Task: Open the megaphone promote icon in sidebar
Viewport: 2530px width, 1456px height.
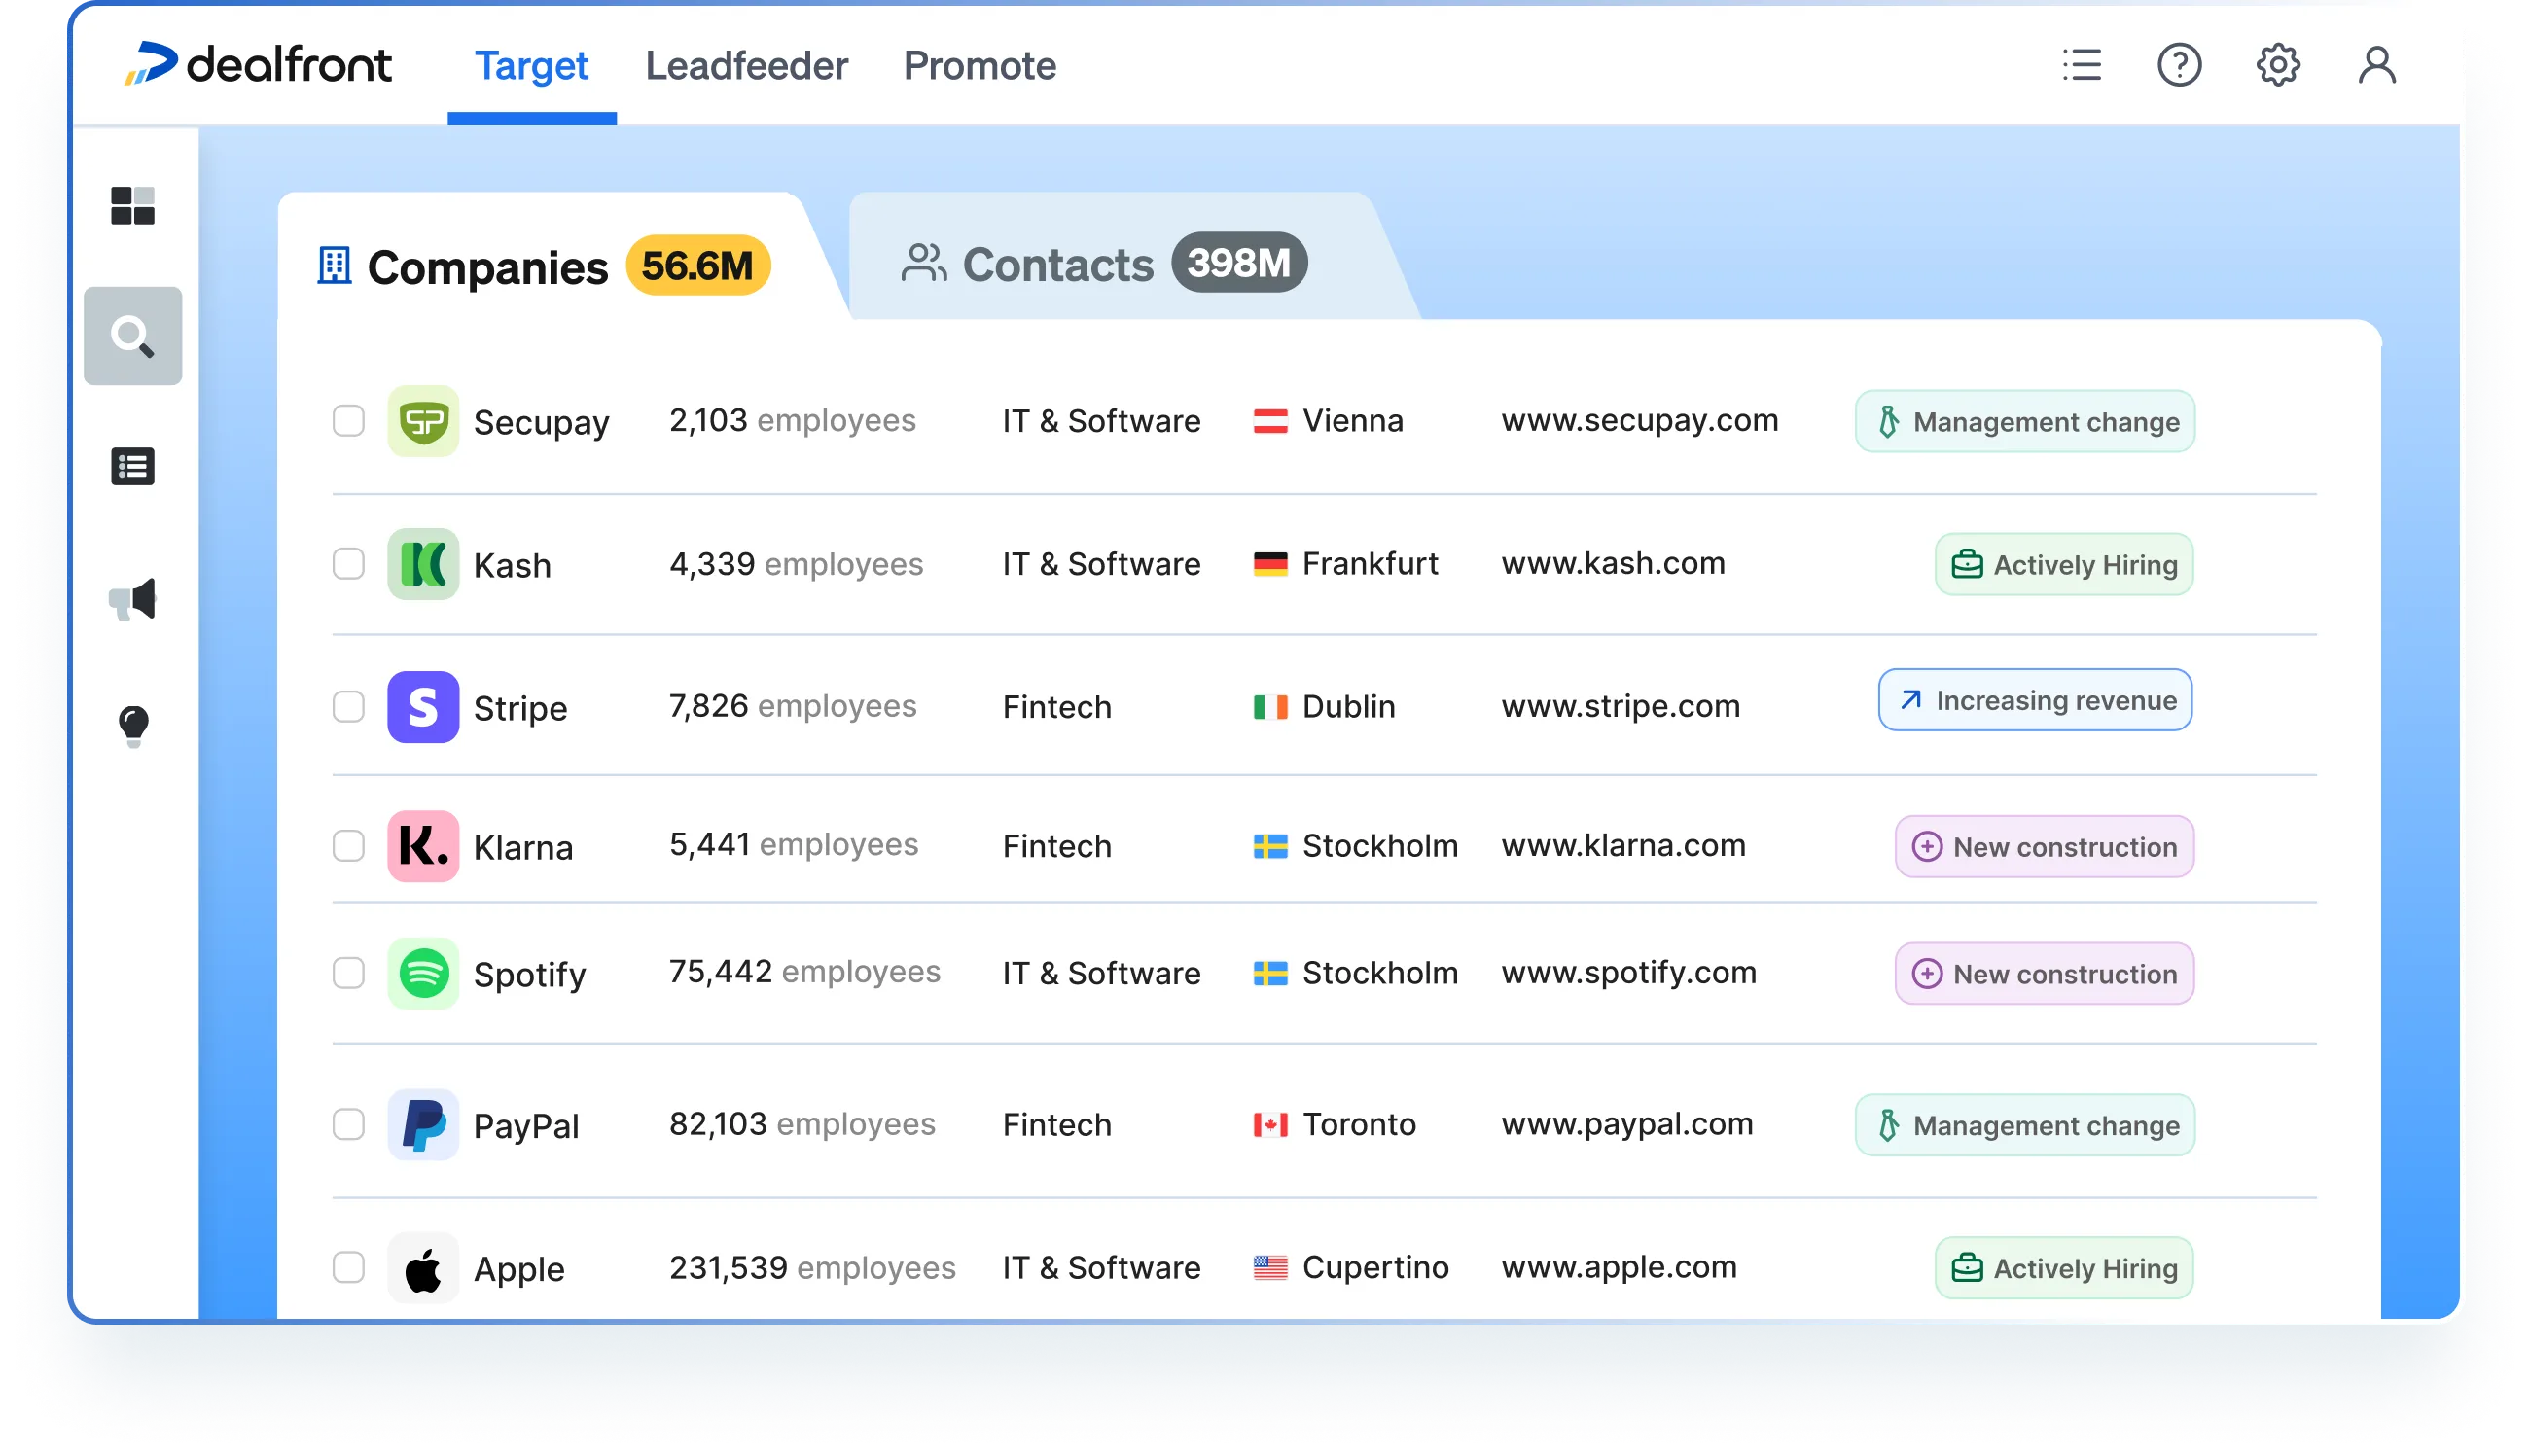Action: coord(133,600)
